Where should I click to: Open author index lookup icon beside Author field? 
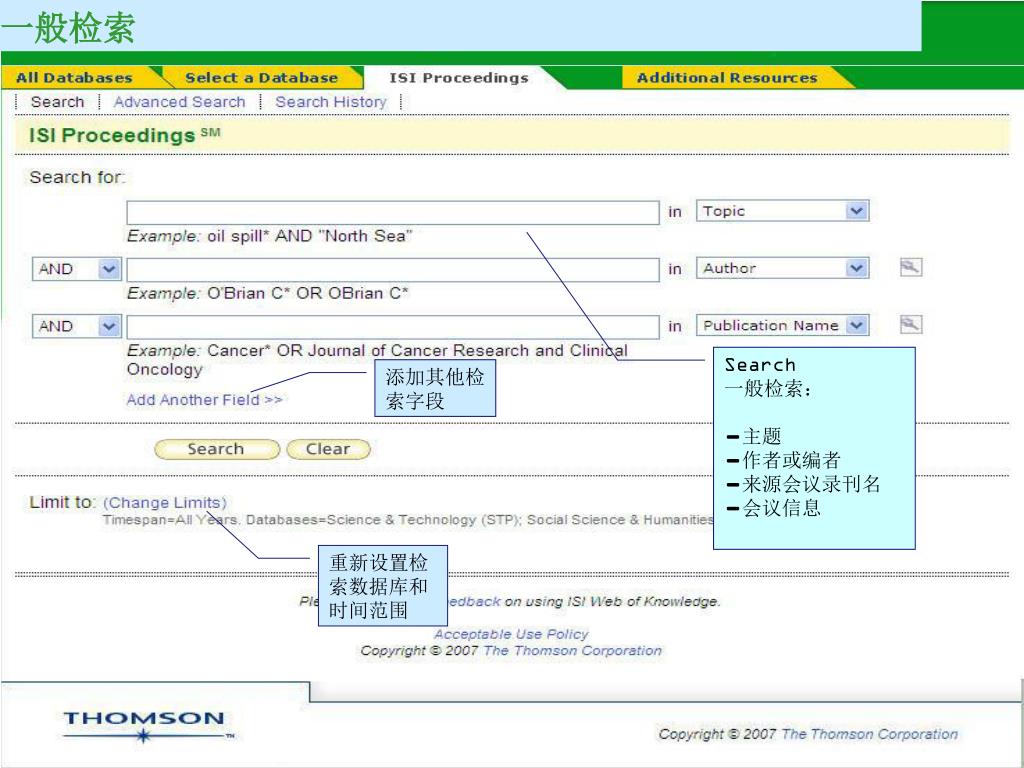pyautogui.click(x=910, y=267)
